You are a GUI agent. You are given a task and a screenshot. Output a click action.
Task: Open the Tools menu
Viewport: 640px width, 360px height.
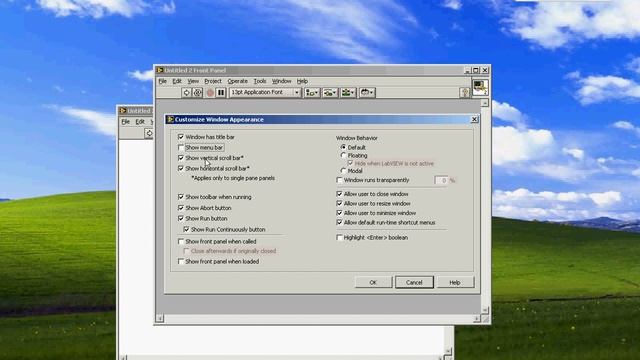[x=260, y=81]
